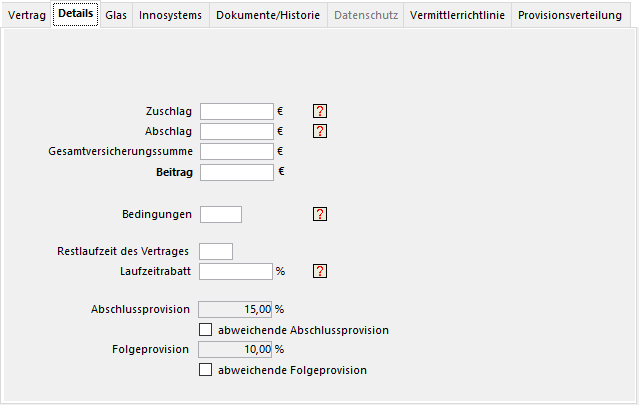The image size is (641, 405).
Task: Open the Glas tab
Action: [115, 15]
